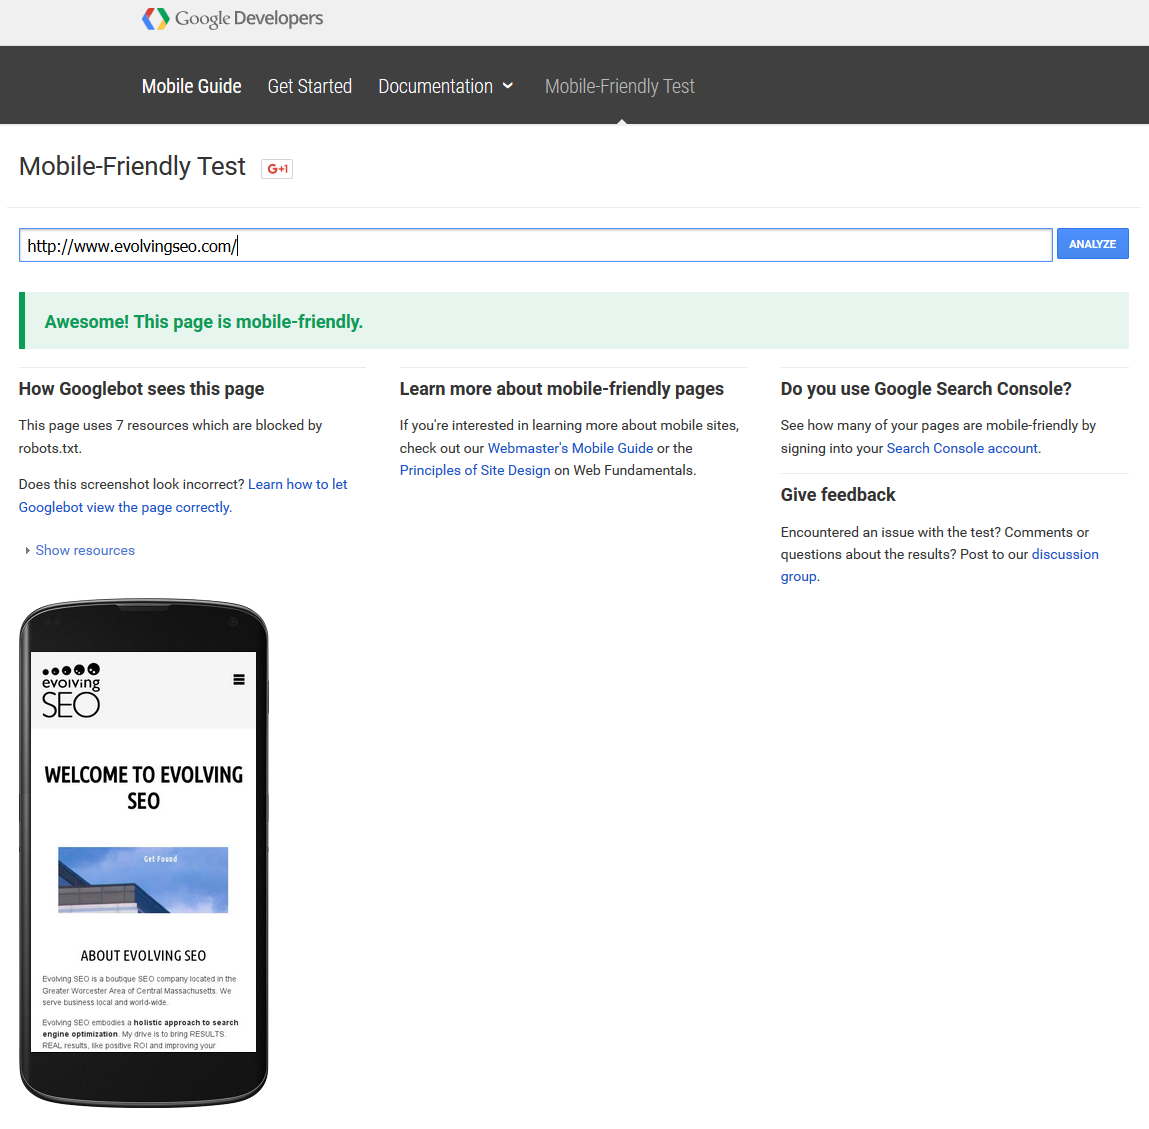Image resolution: width=1149 pixels, height=1129 pixels.
Task: Click the Google Developers logo
Action: 232,19
